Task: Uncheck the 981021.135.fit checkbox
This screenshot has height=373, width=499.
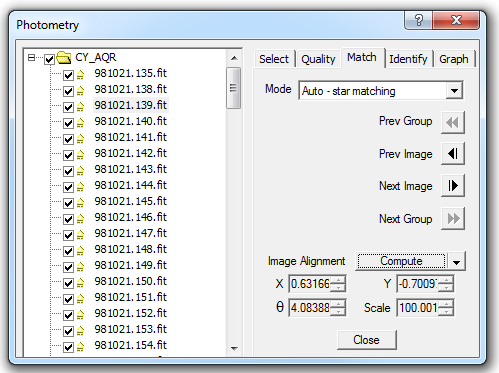Action: tap(68, 75)
